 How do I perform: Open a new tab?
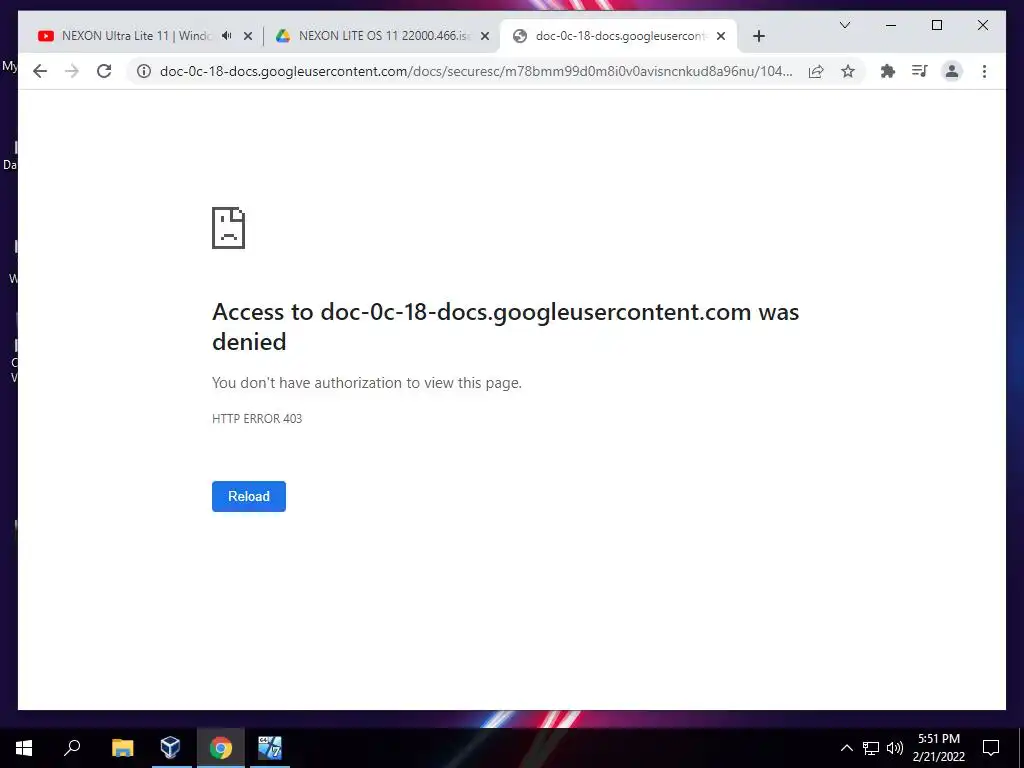(x=758, y=36)
